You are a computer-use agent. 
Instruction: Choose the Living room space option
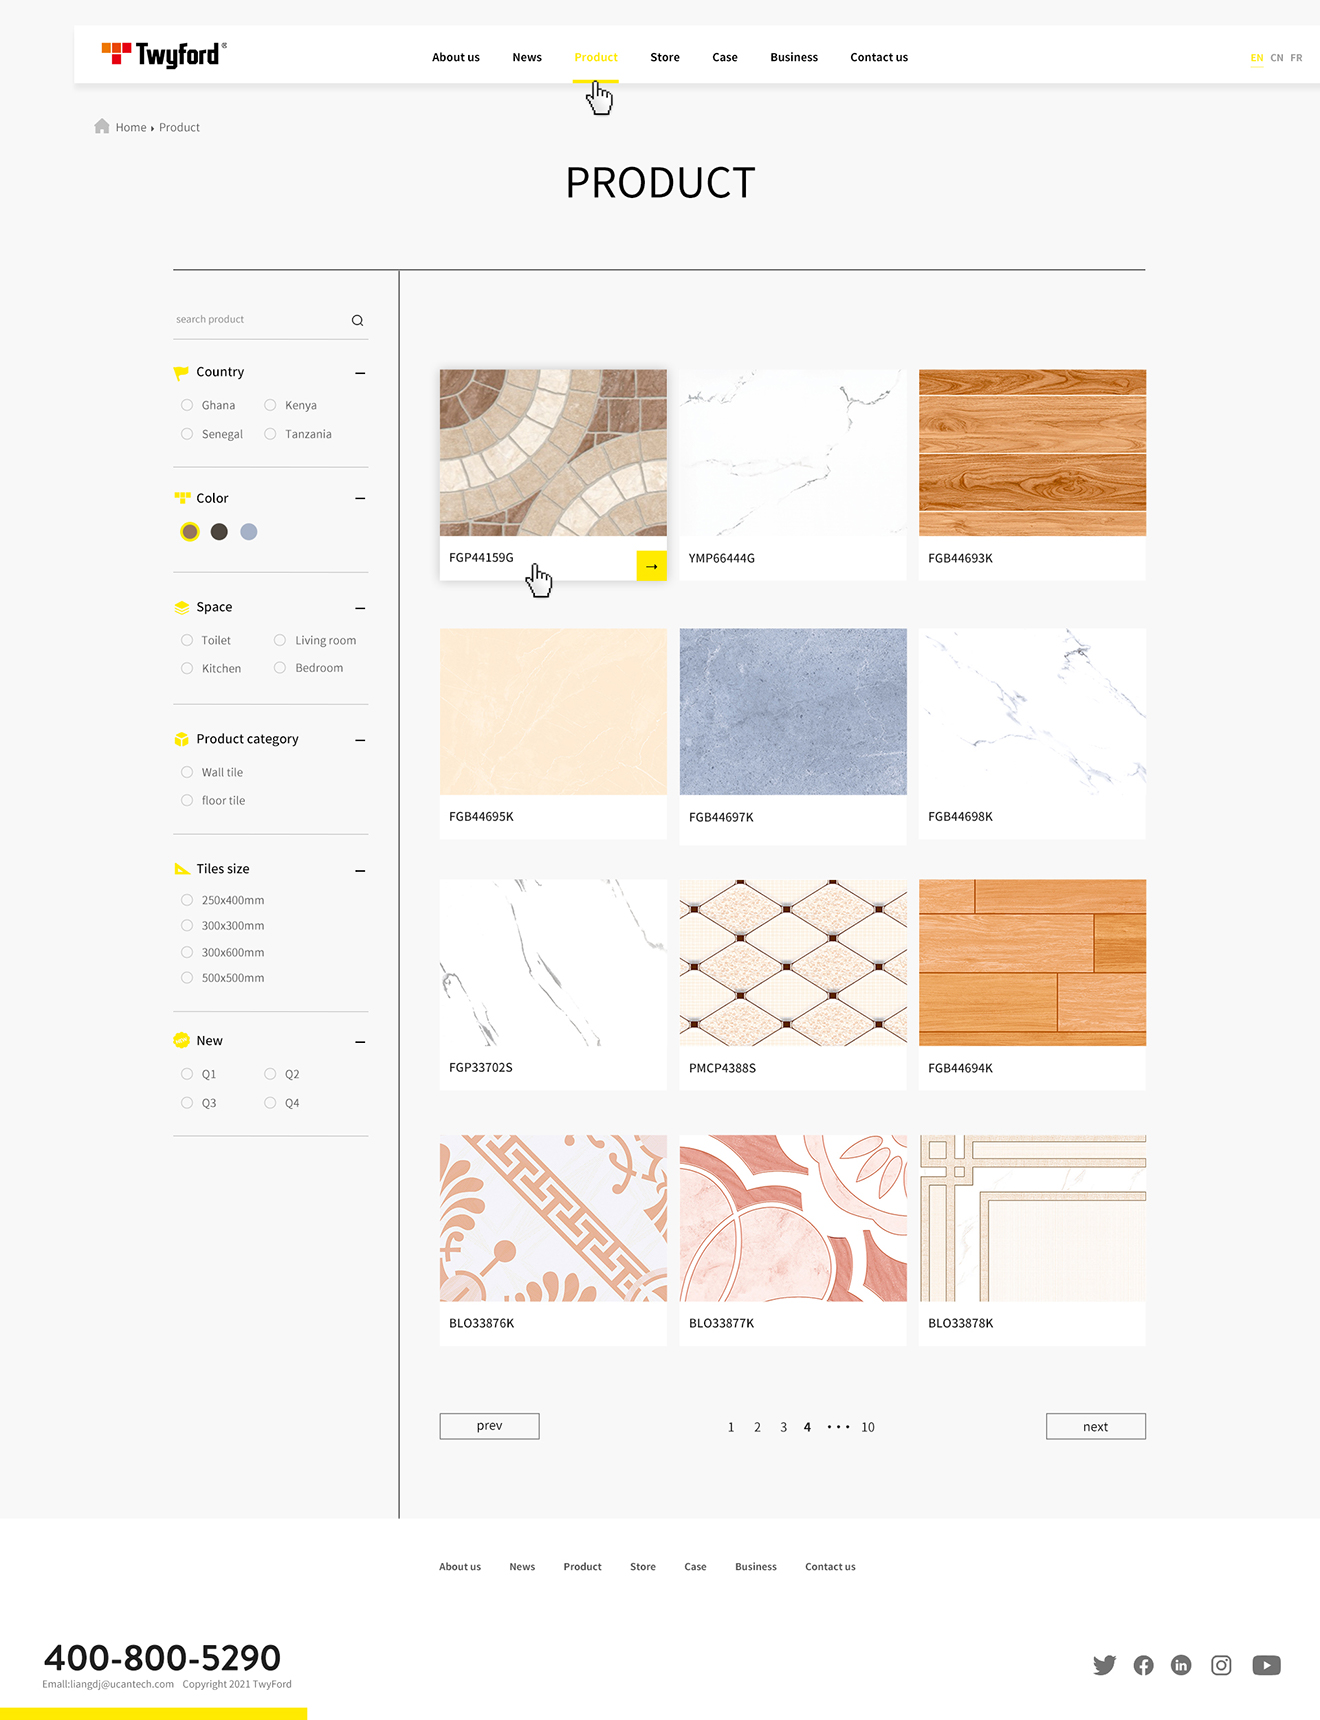(x=280, y=640)
